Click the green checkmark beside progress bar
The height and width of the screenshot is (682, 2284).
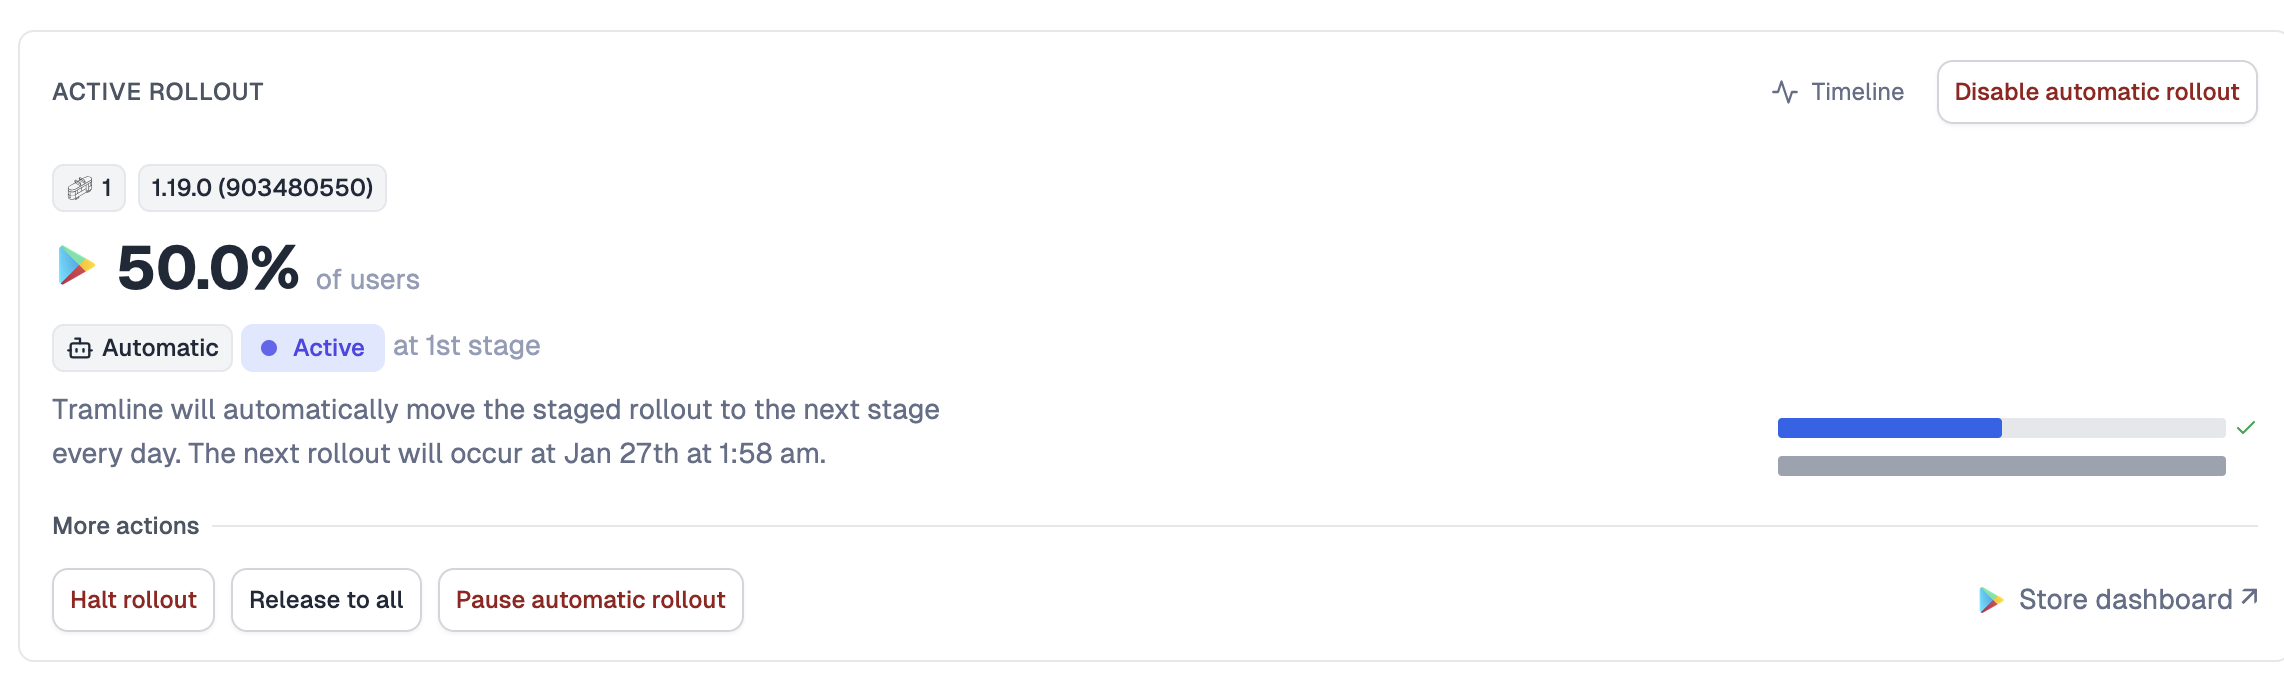(2246, 428)
